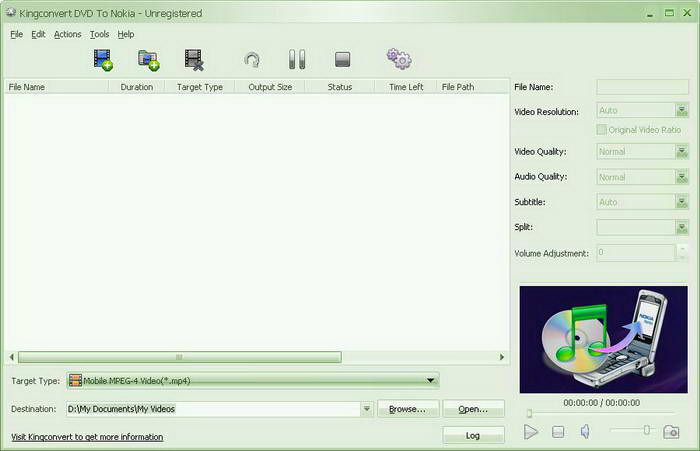Open the Destination path dropdown arrow
Screen dimensions: 700x451
(x=367, y=409)
